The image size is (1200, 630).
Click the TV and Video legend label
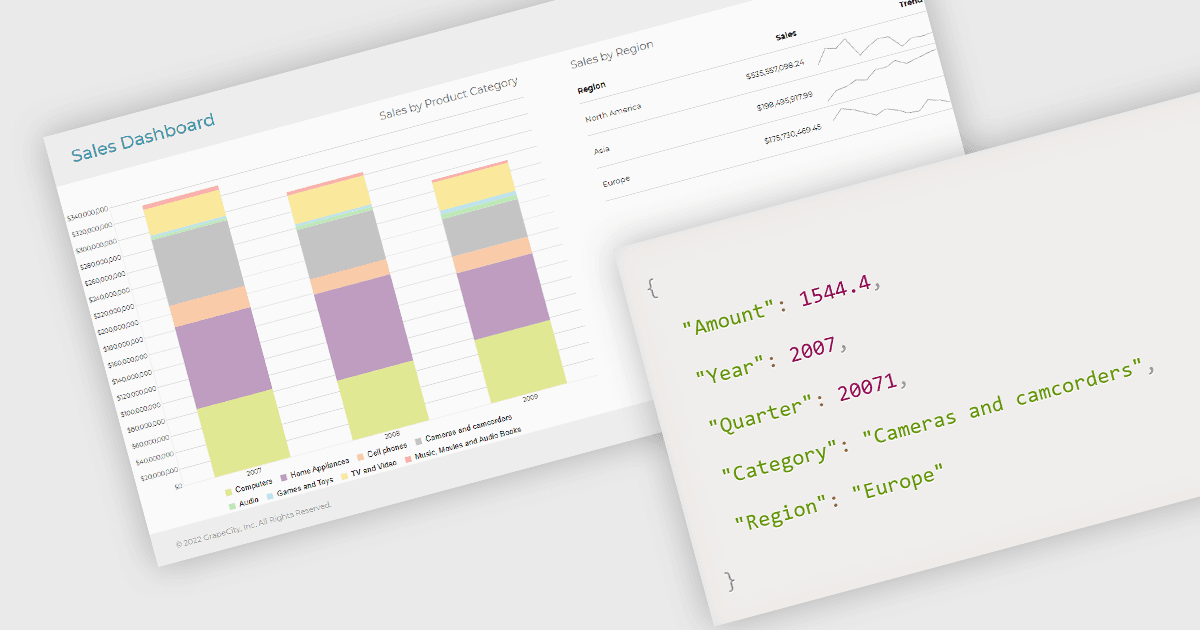coord(373,469)
